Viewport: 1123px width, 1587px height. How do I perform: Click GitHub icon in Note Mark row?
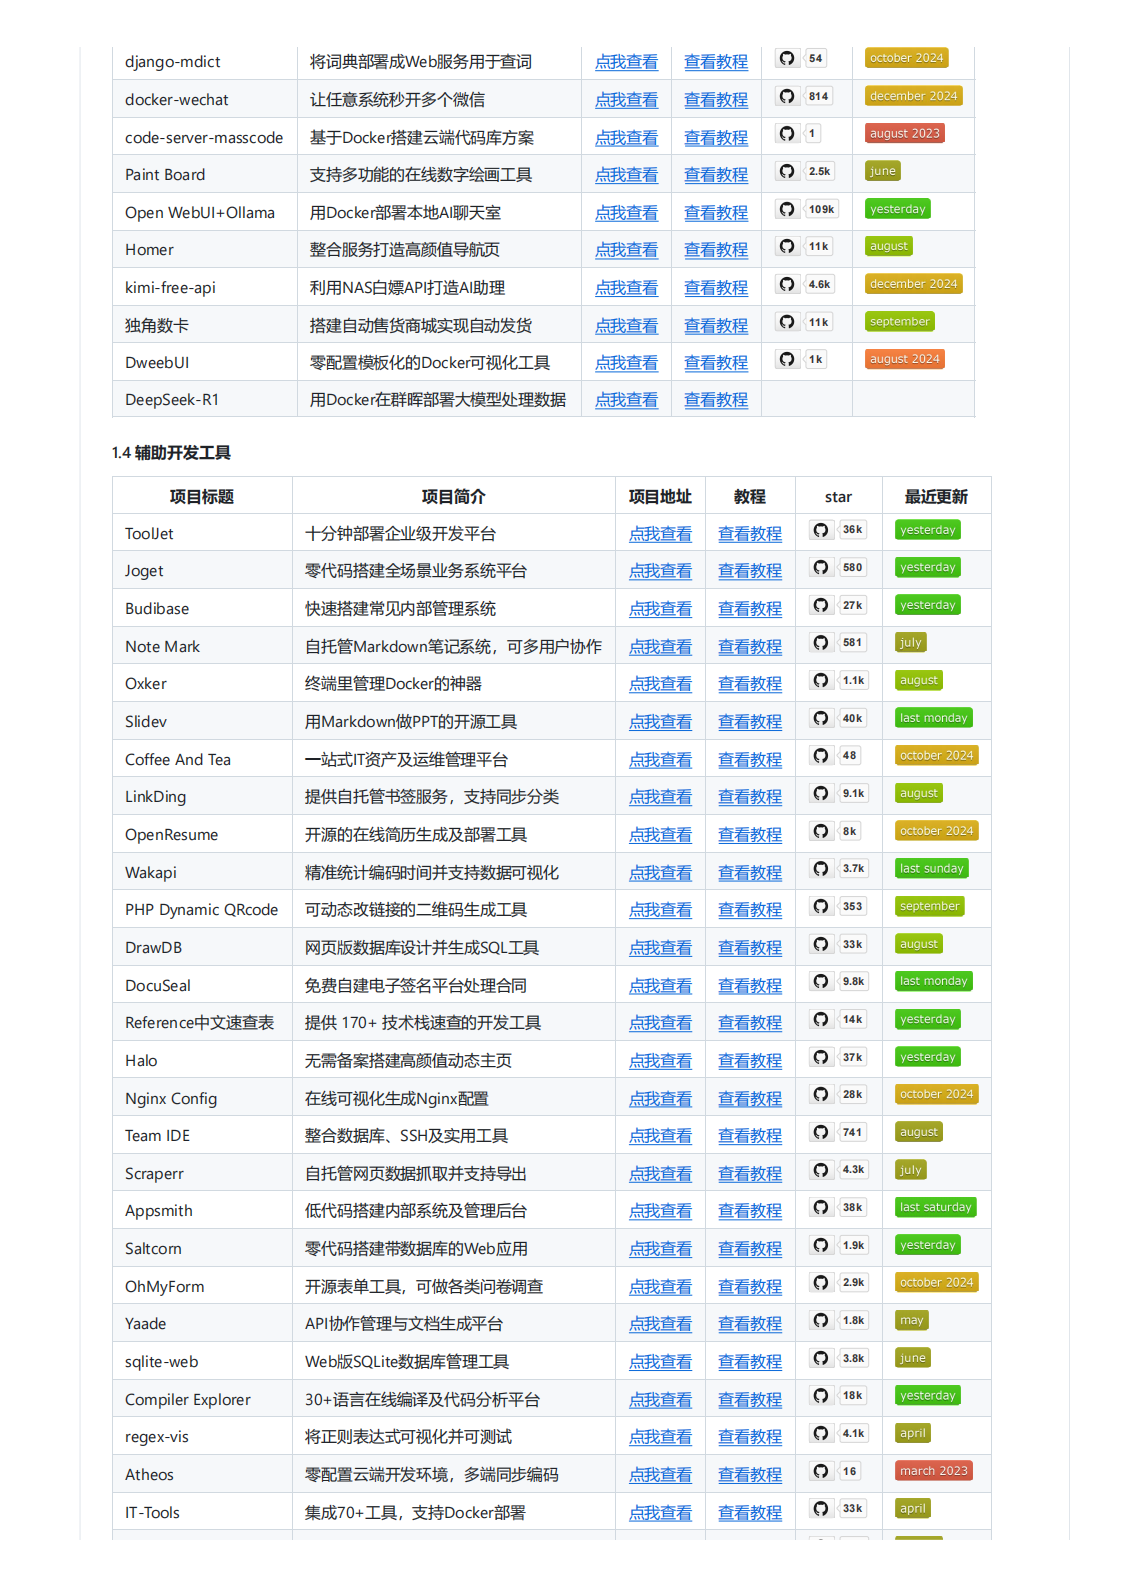pos(821,643)
